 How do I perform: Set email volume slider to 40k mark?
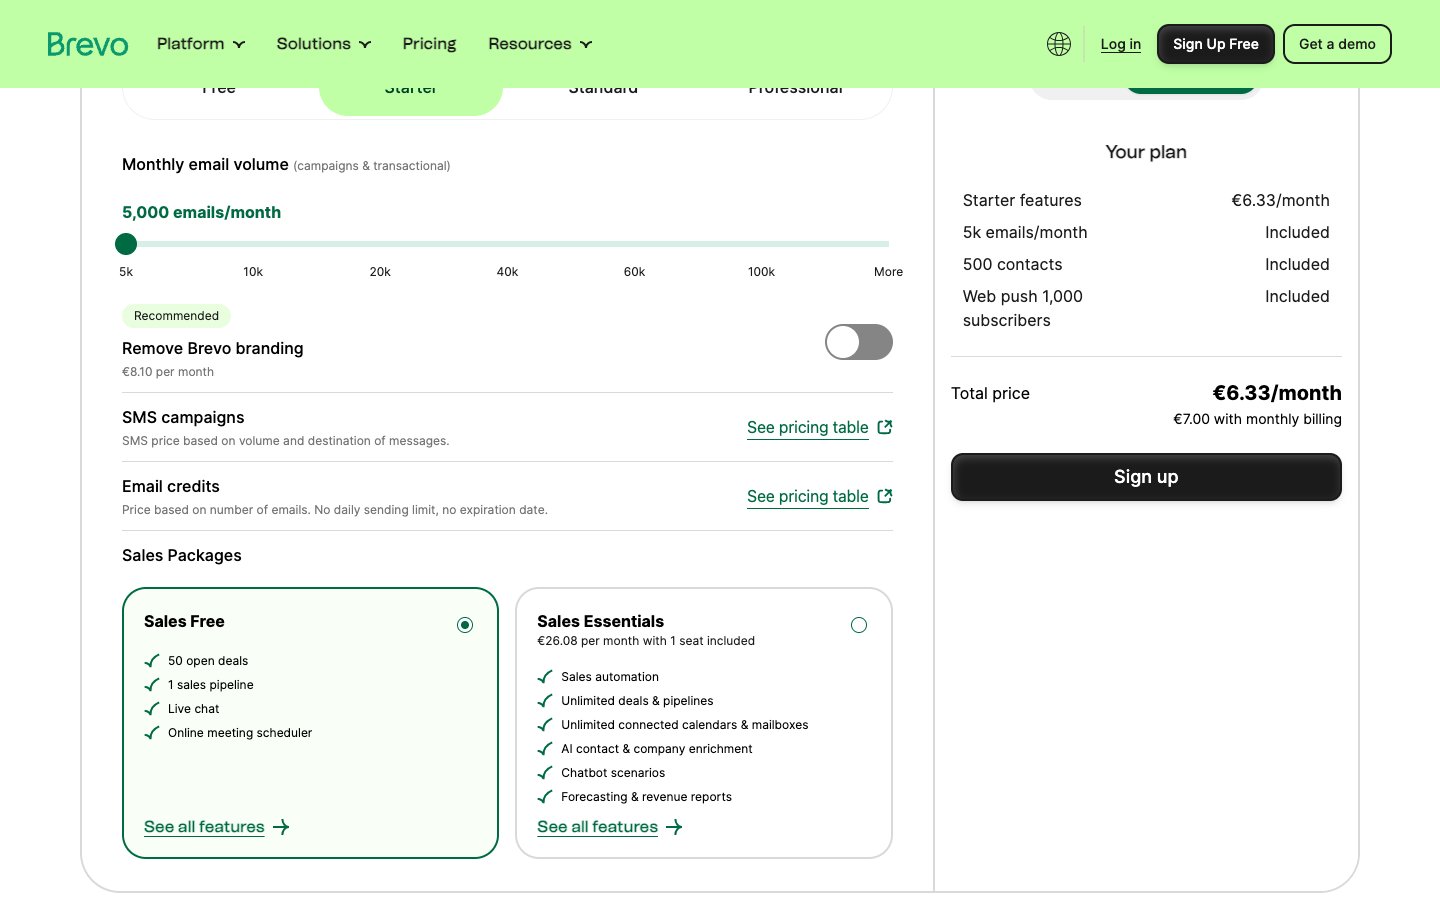(x=507, y=244)
